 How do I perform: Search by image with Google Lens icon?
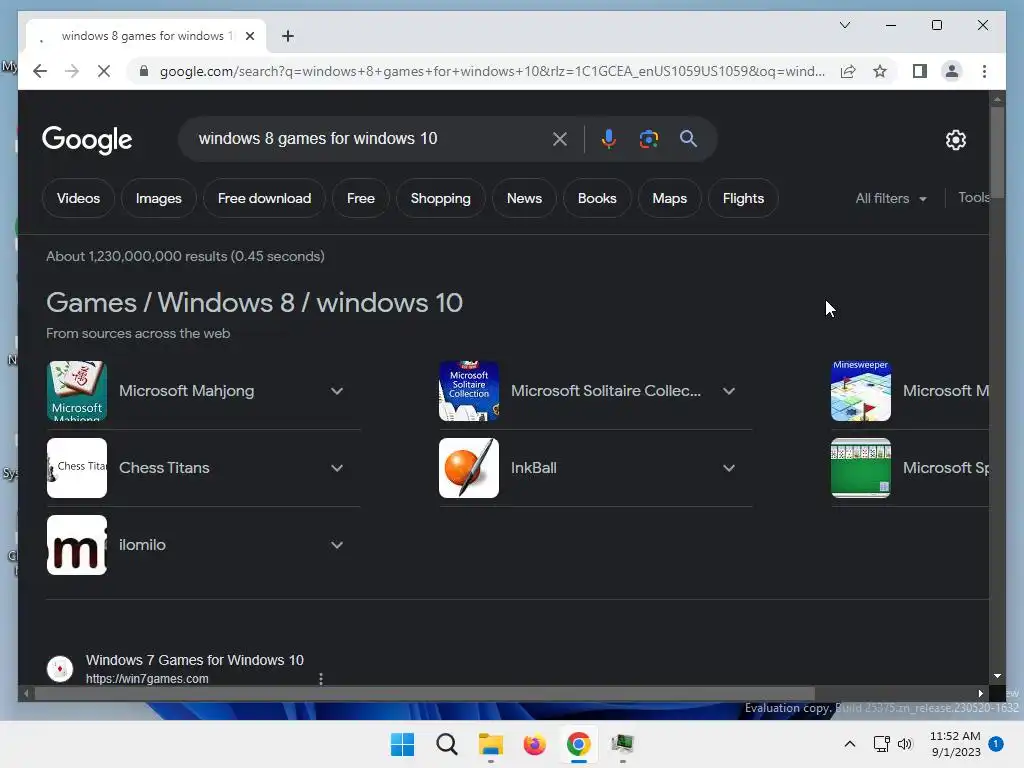[x=648, y=139]
